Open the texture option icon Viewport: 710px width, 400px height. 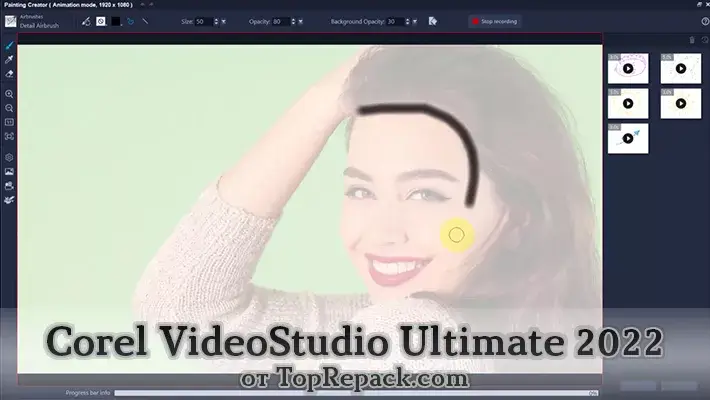pos(101,21)
